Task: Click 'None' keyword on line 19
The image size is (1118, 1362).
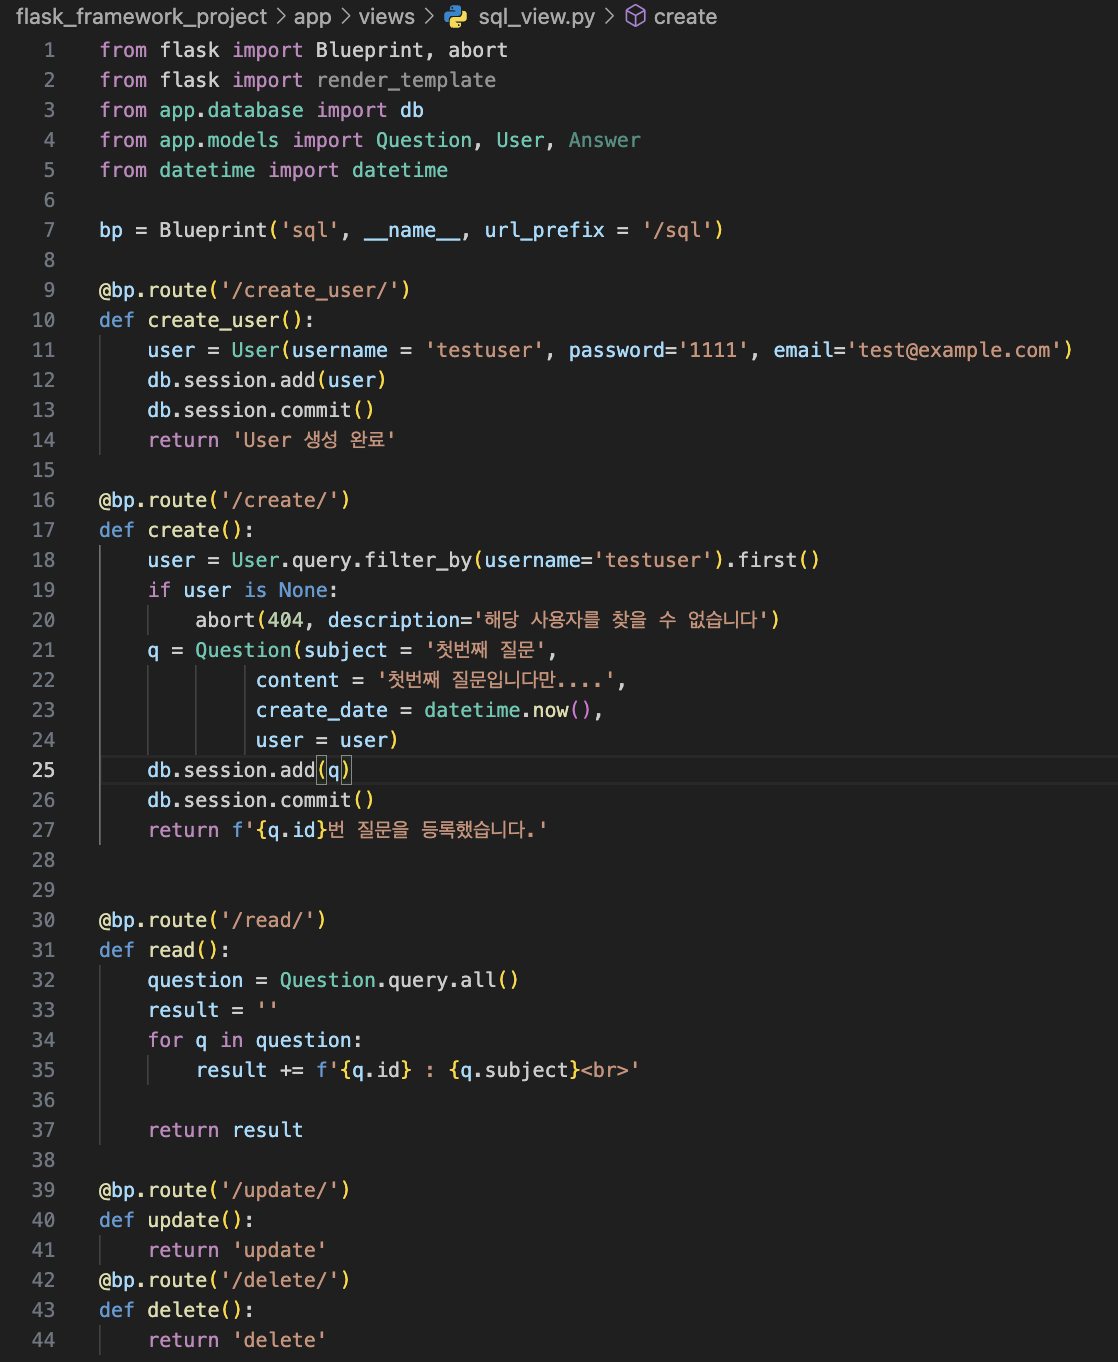Action: click(303, 590)
